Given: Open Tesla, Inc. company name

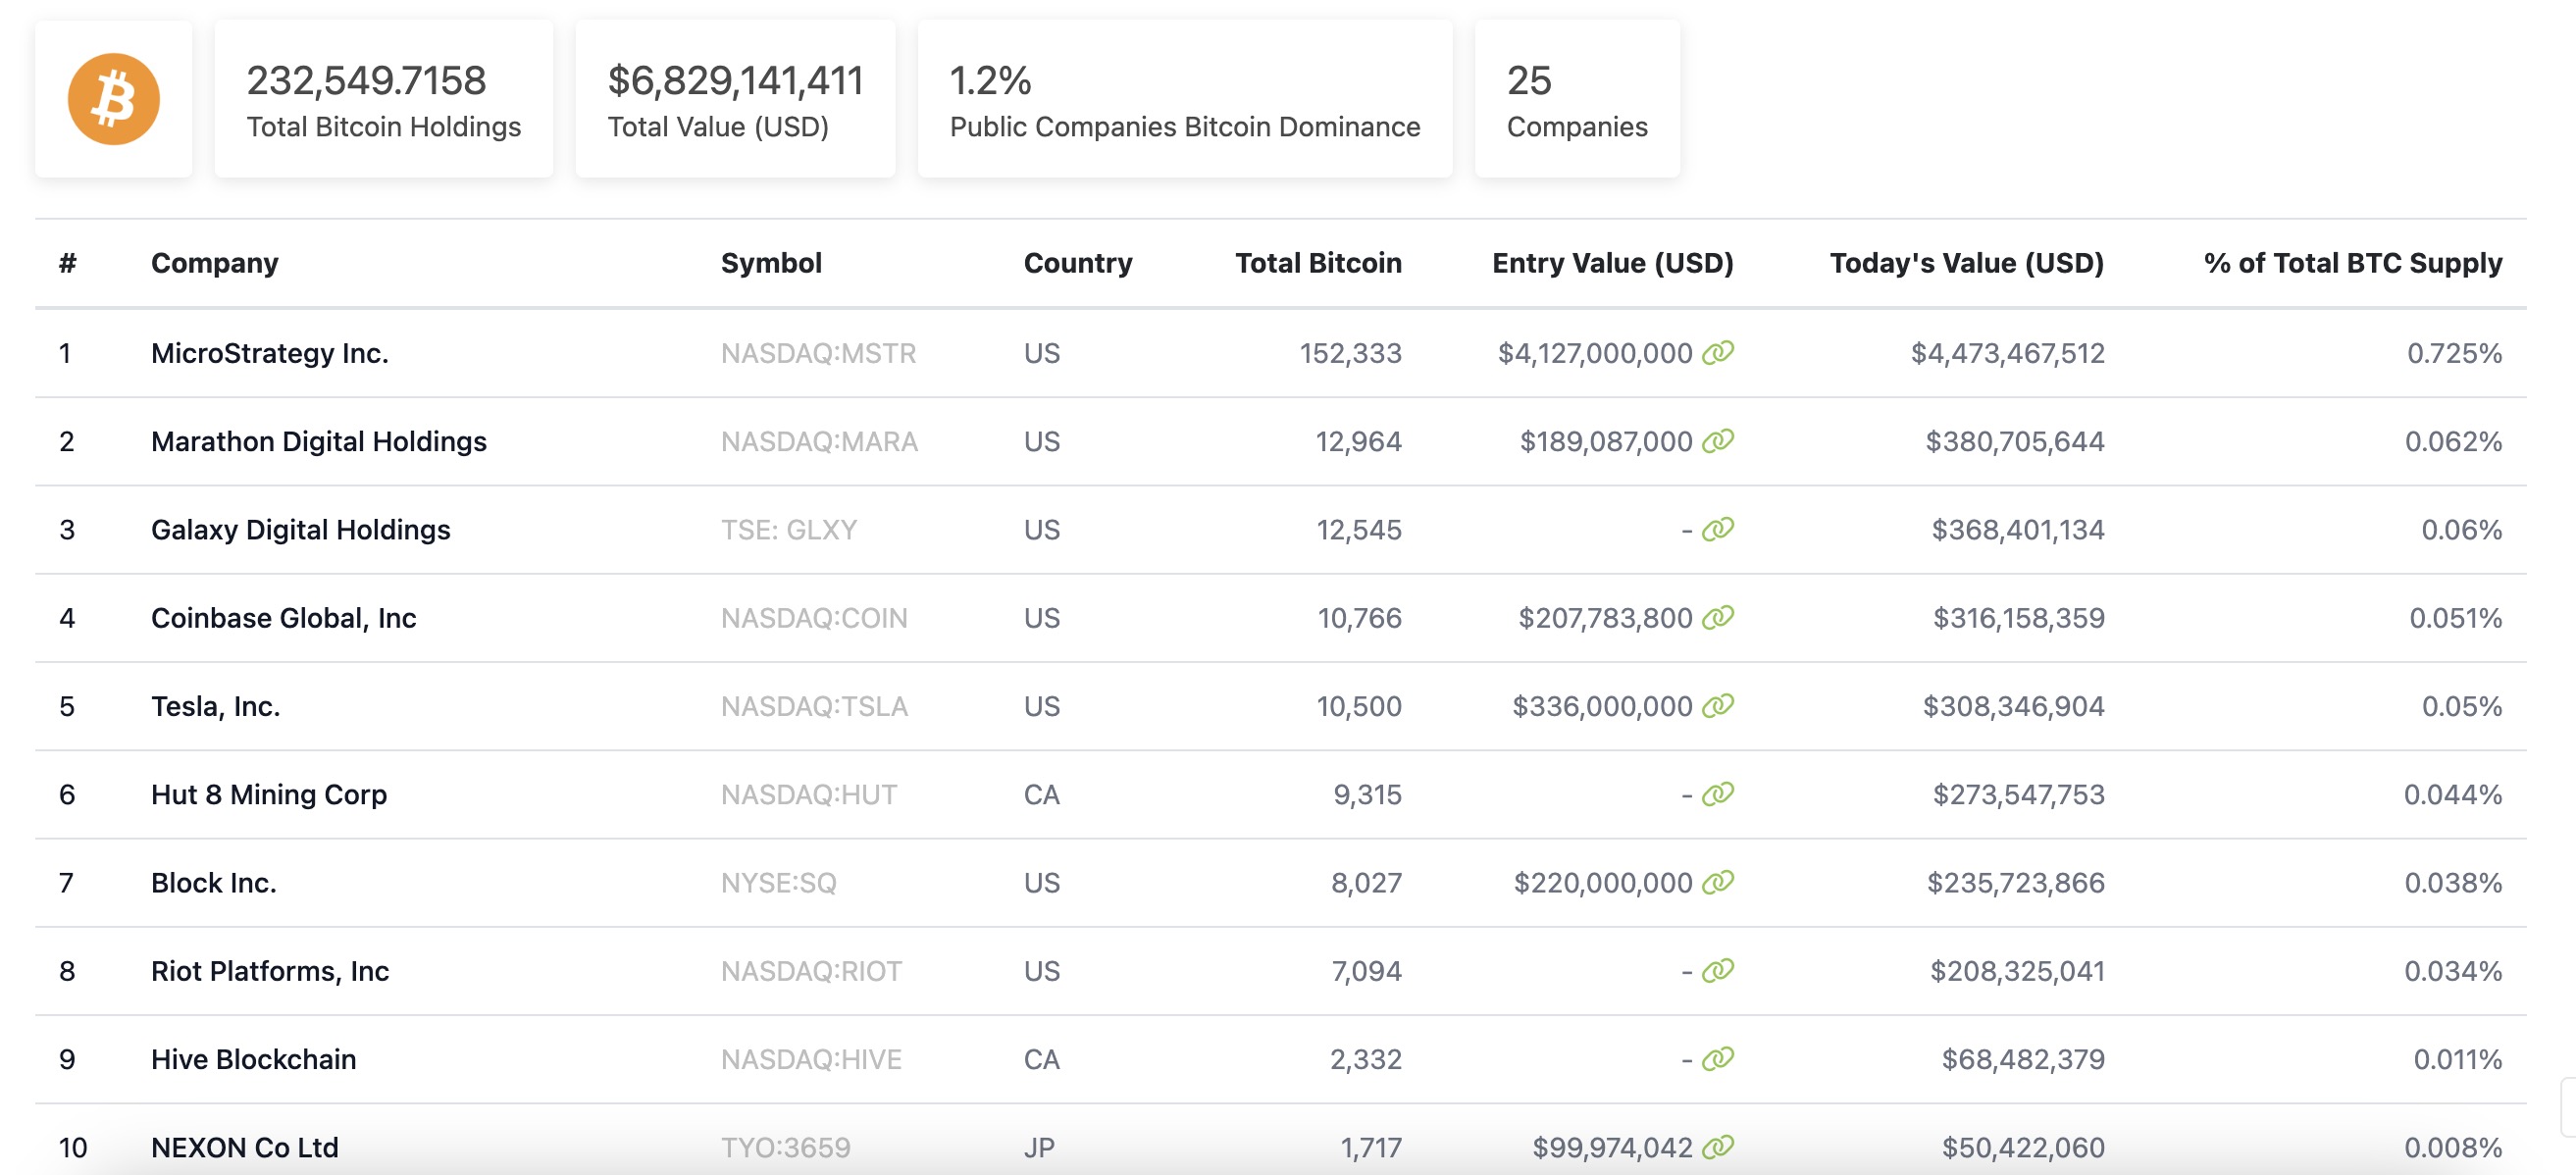Looking at the screenshot, I should point(216,706).
